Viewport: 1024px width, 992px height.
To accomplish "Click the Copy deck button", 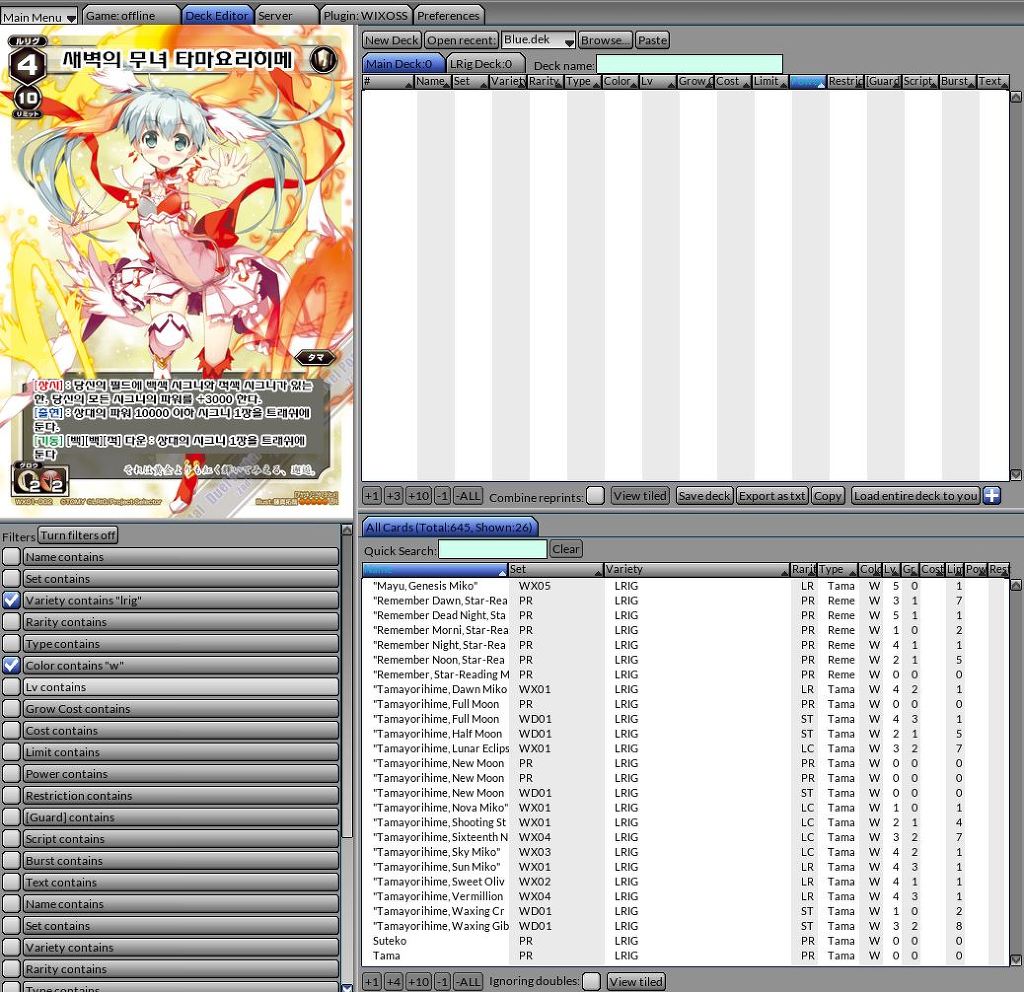I will coord(828,496).
